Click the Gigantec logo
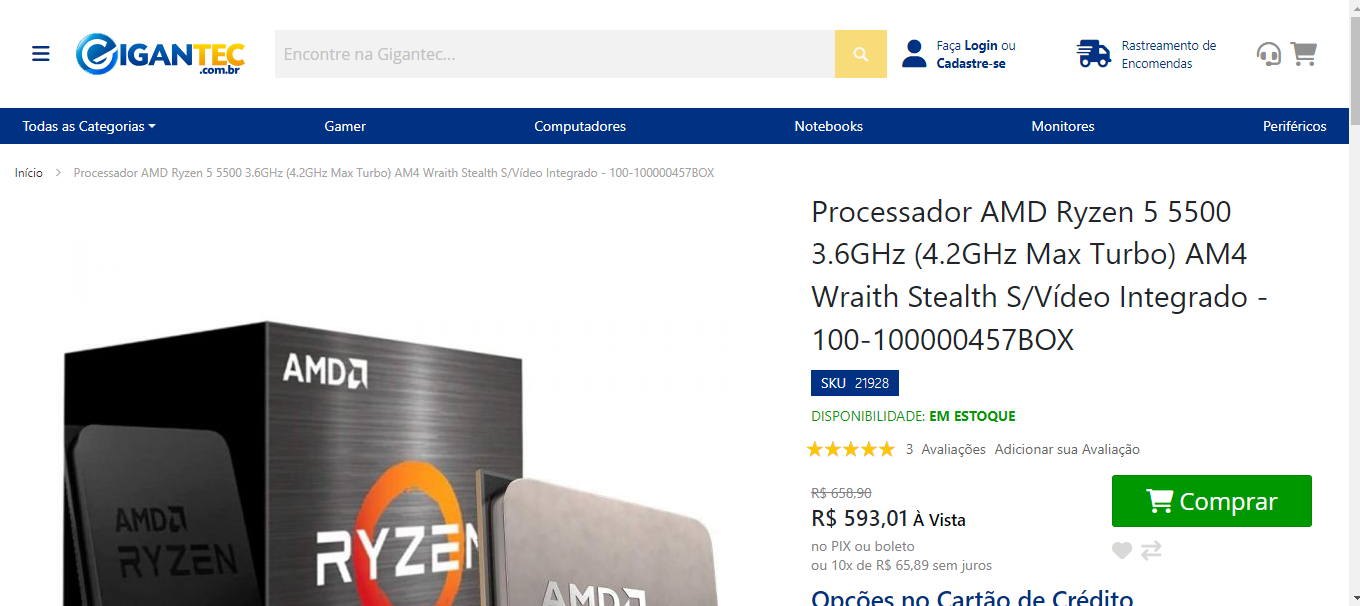This screenshot has width=1360, height=606. (160, 54)
